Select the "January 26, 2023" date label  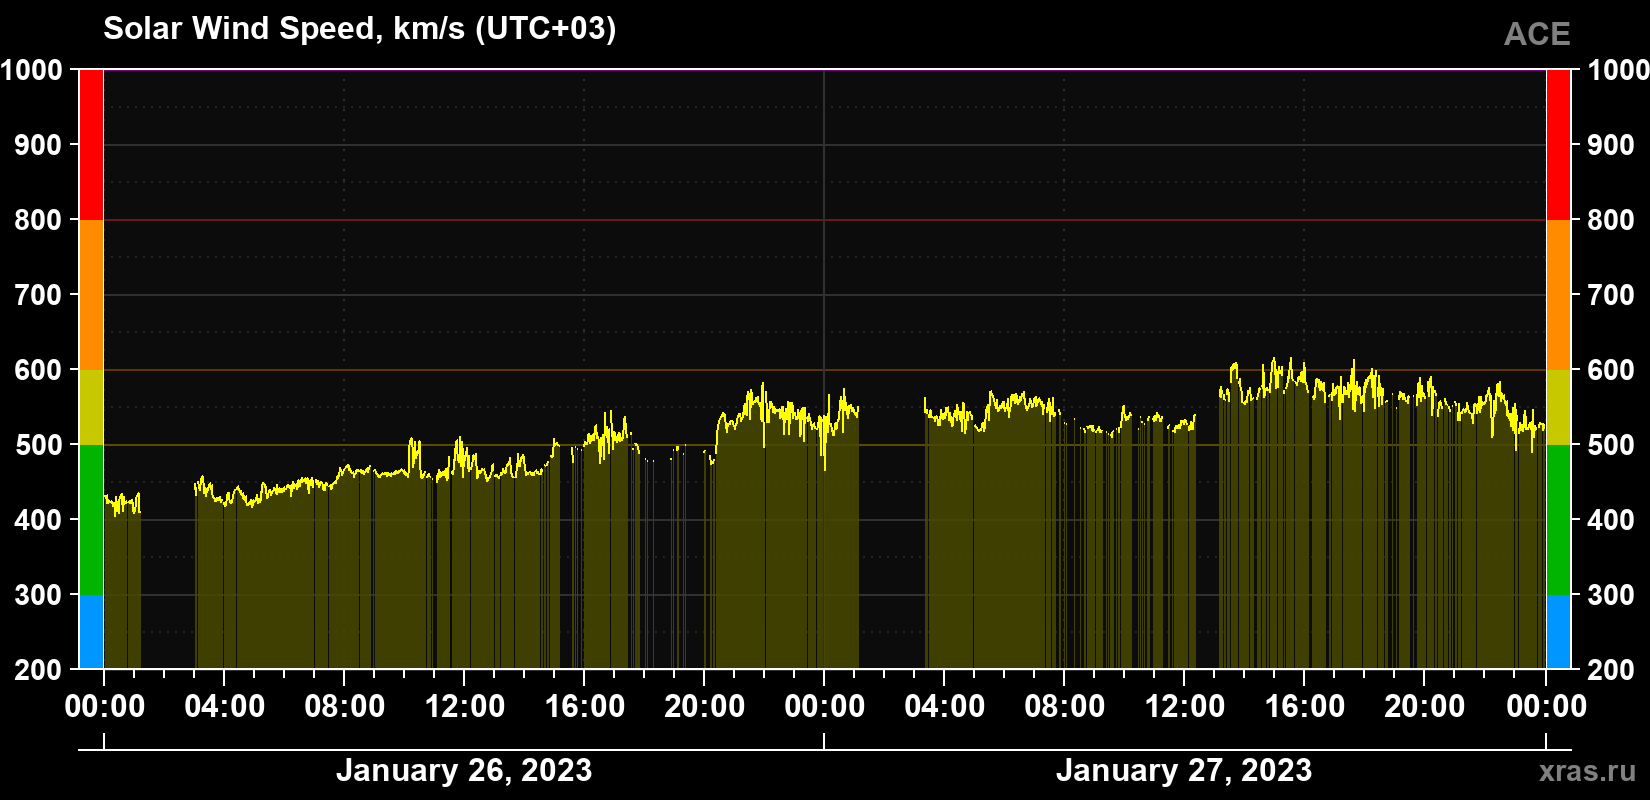coord(464,771)
